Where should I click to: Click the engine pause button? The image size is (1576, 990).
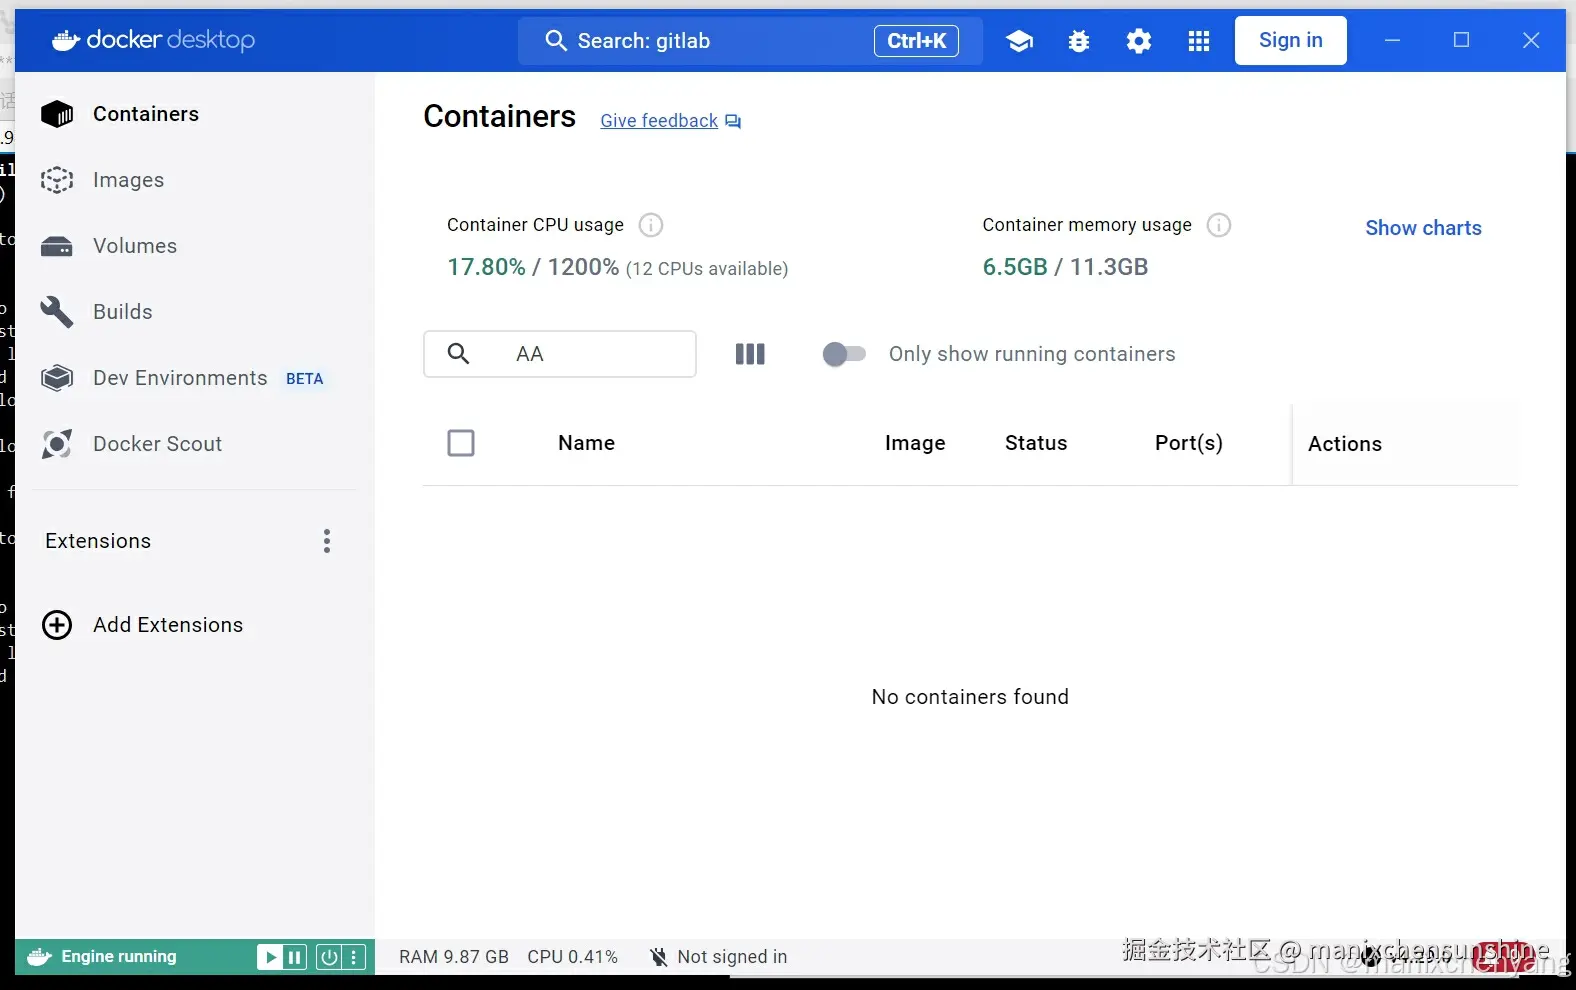pyautogui.click(x=295, y=957)
